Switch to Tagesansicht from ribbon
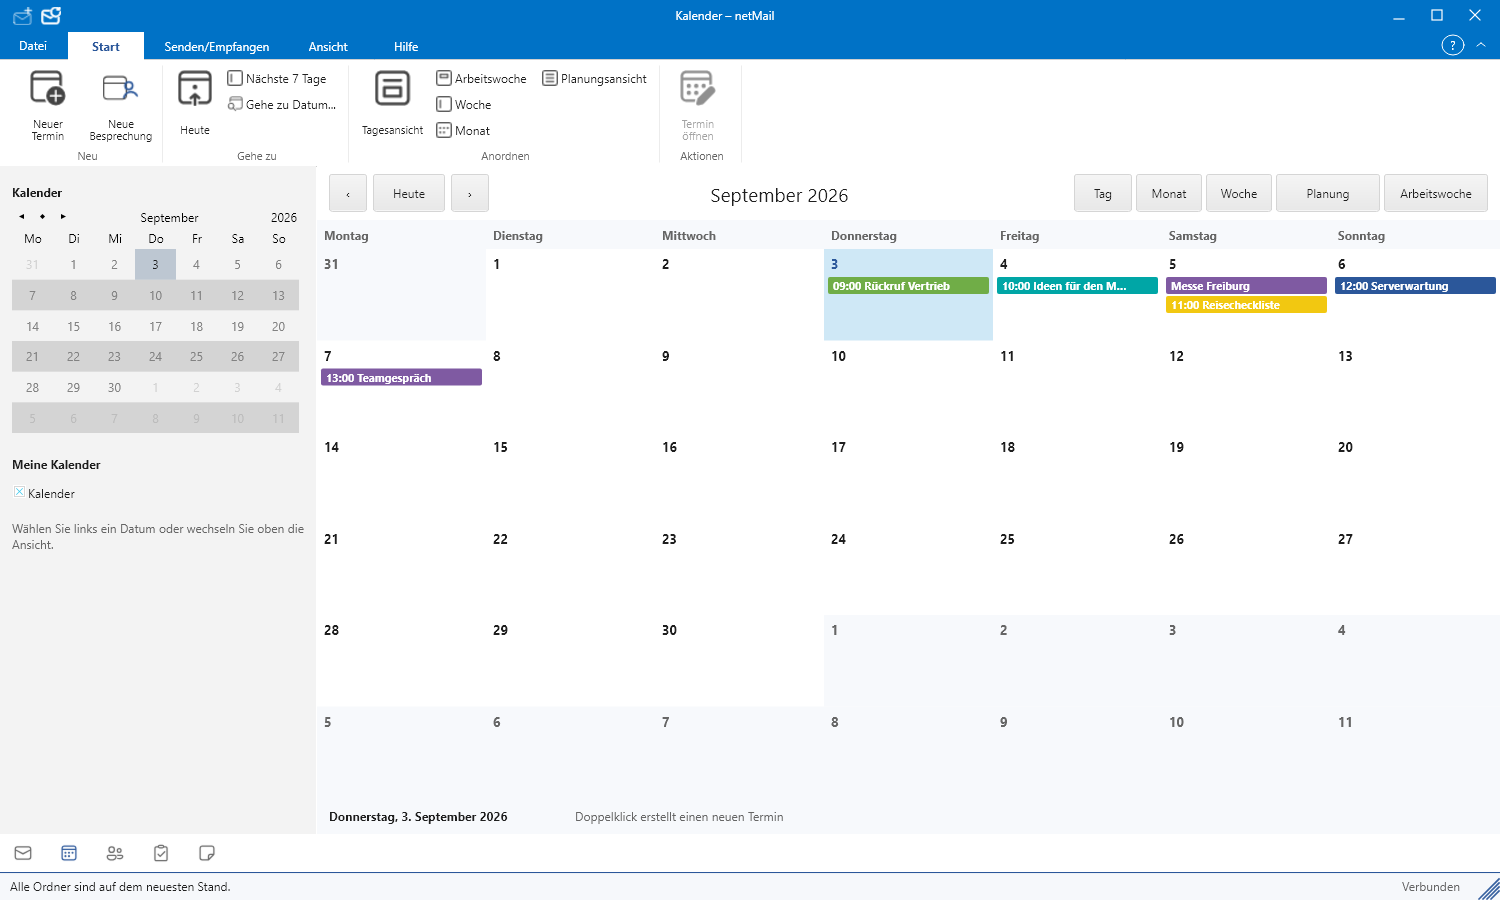 pos(392,103)
